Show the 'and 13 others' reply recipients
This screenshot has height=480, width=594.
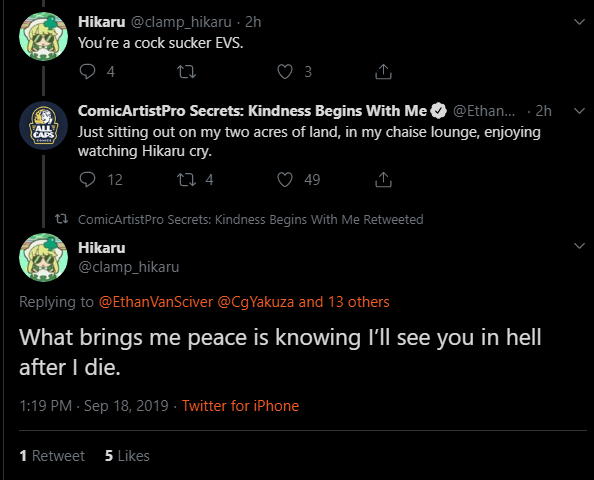coord(344,302)
